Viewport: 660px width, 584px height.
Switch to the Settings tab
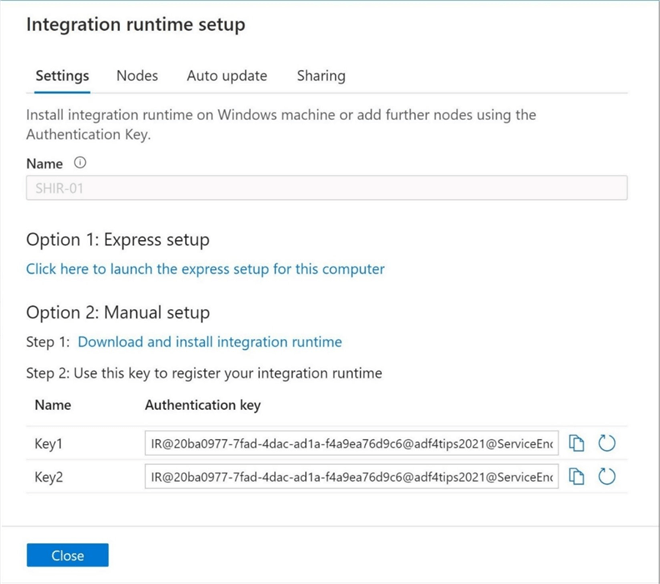(x=62, y=76)
